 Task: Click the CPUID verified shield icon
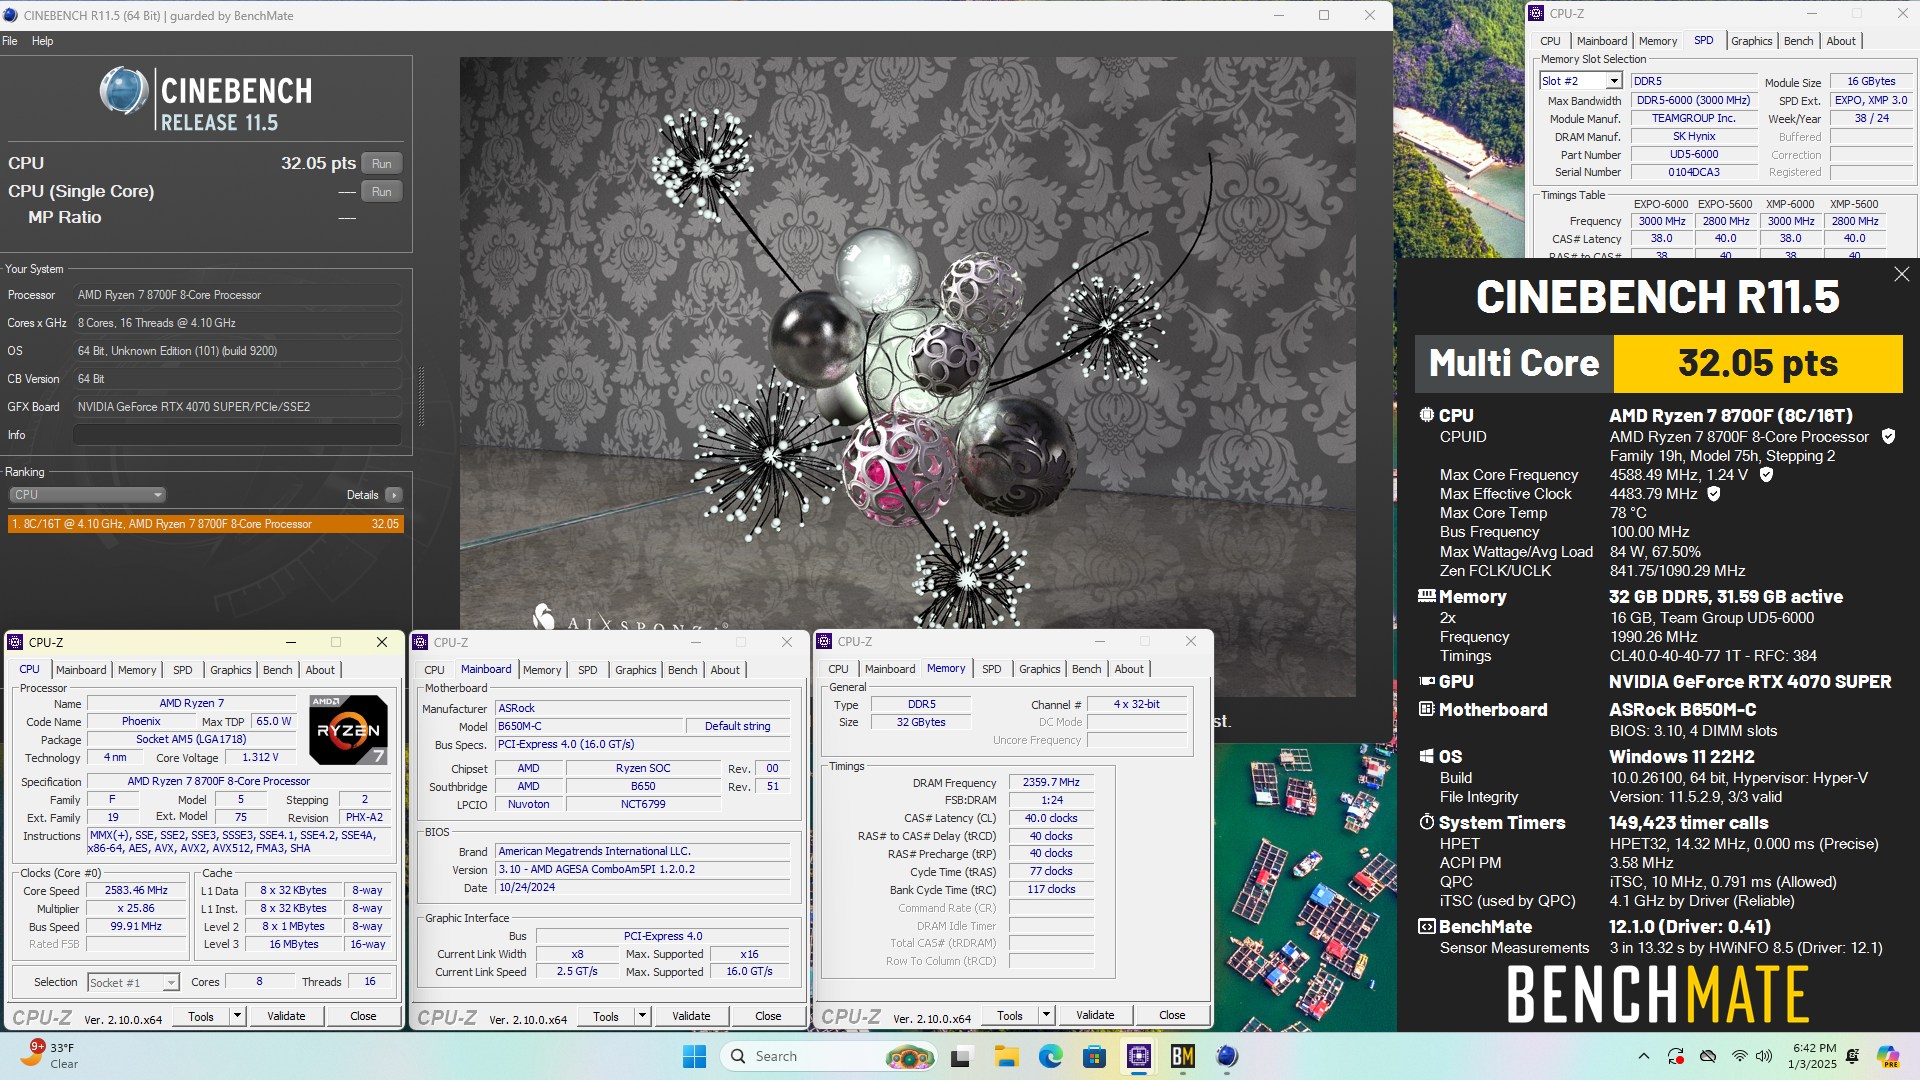point(1888,436)
